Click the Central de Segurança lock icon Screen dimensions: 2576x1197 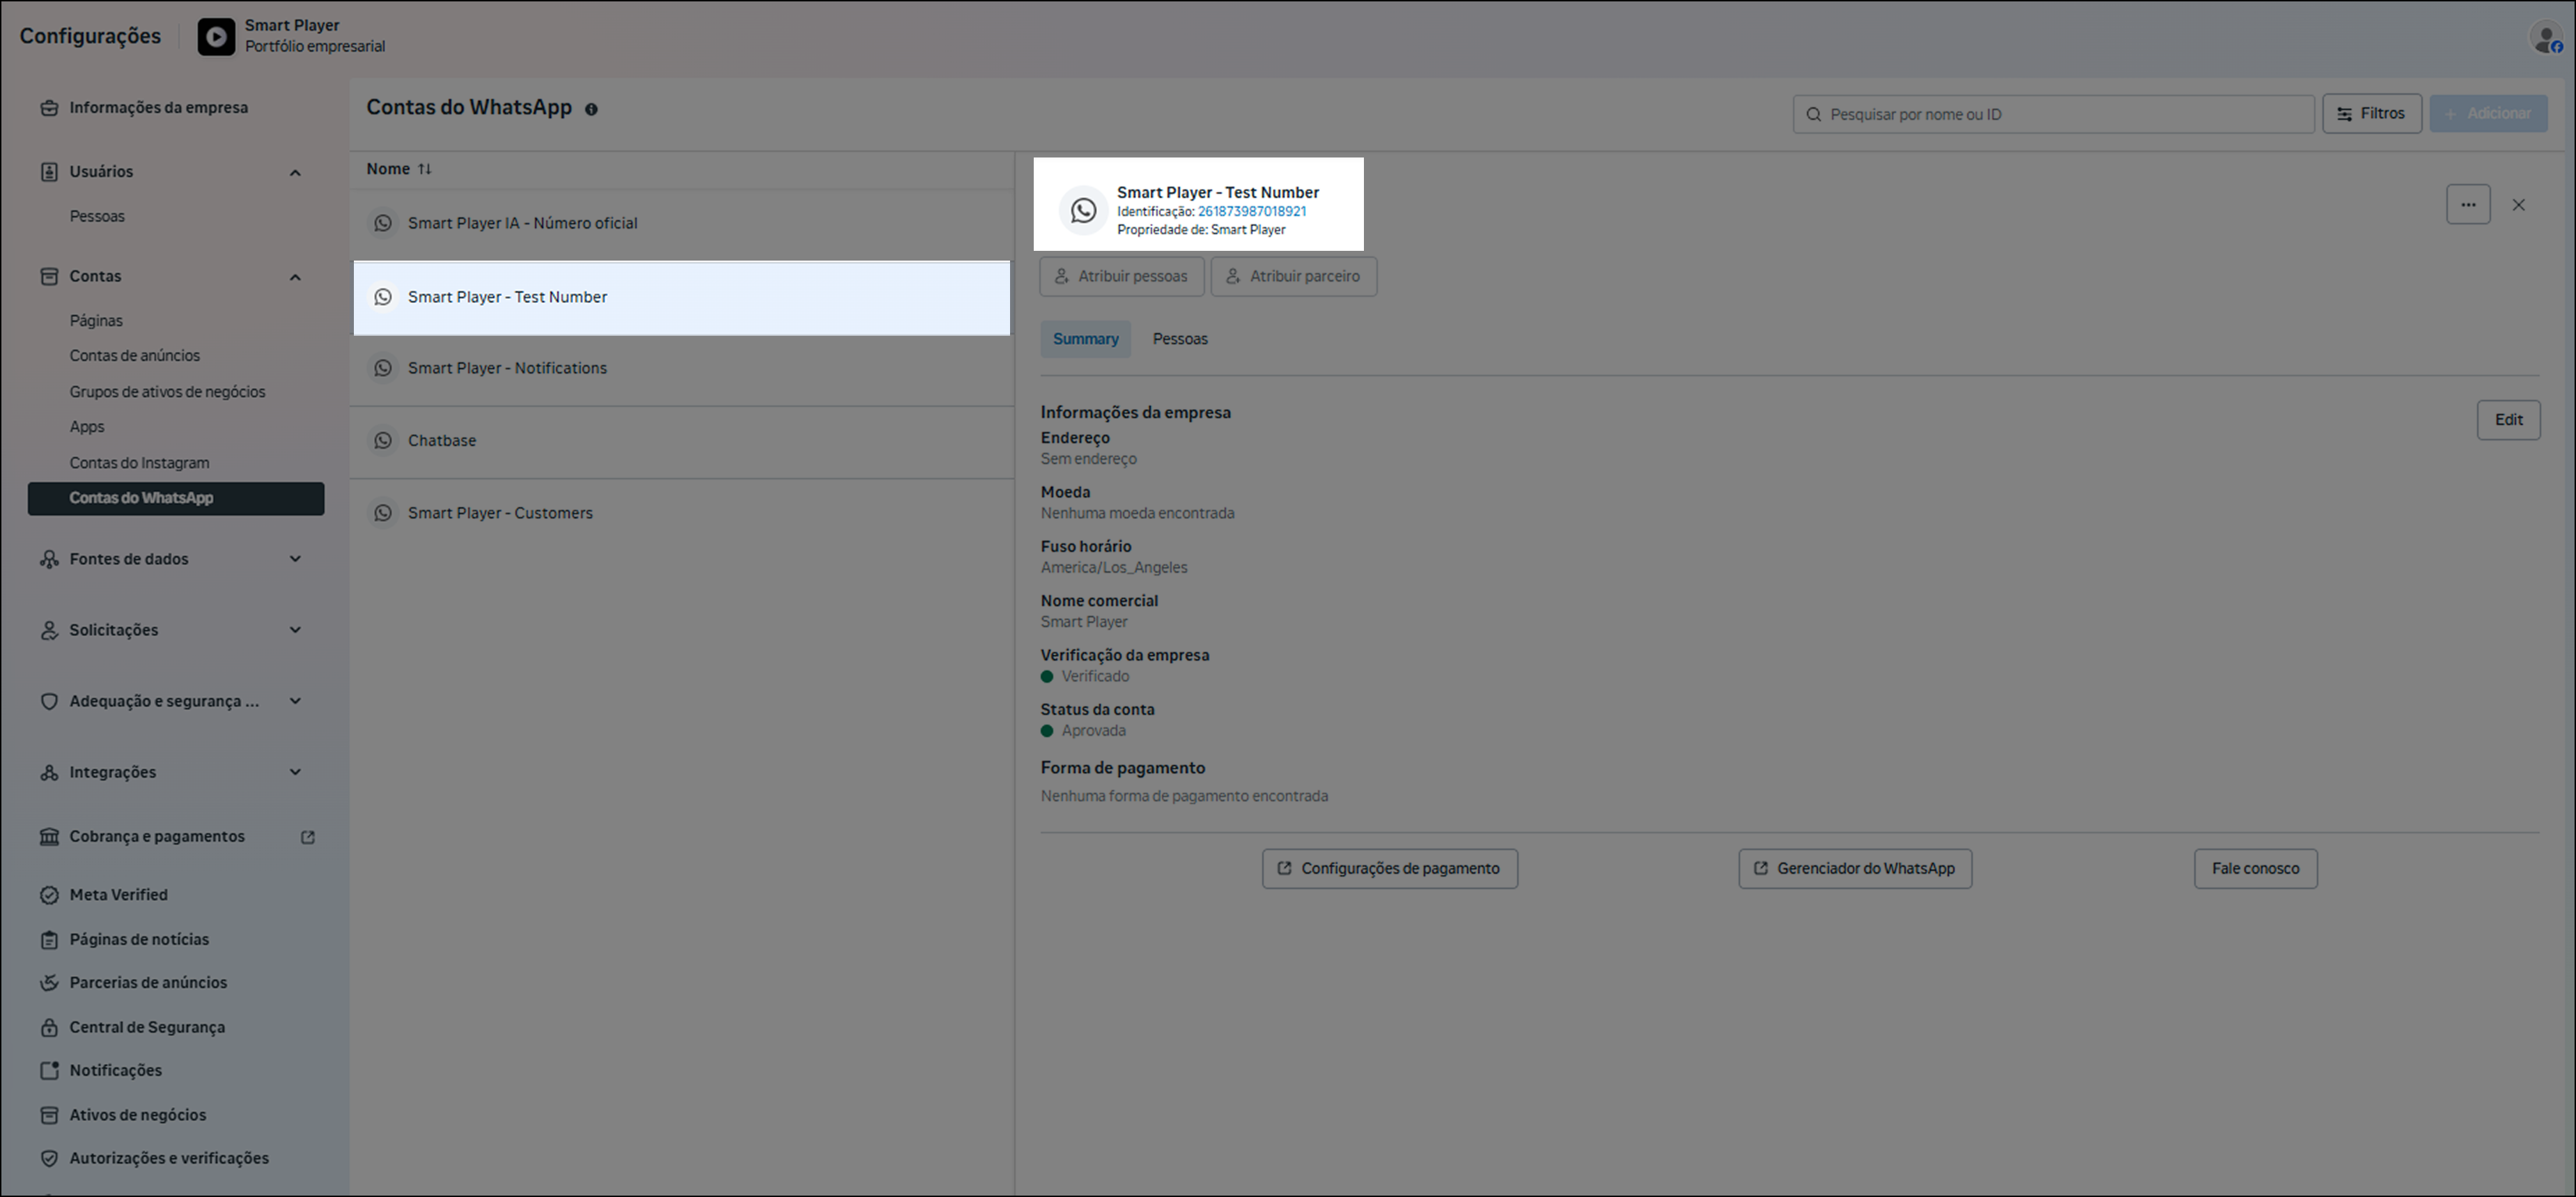coord(49,1027)
